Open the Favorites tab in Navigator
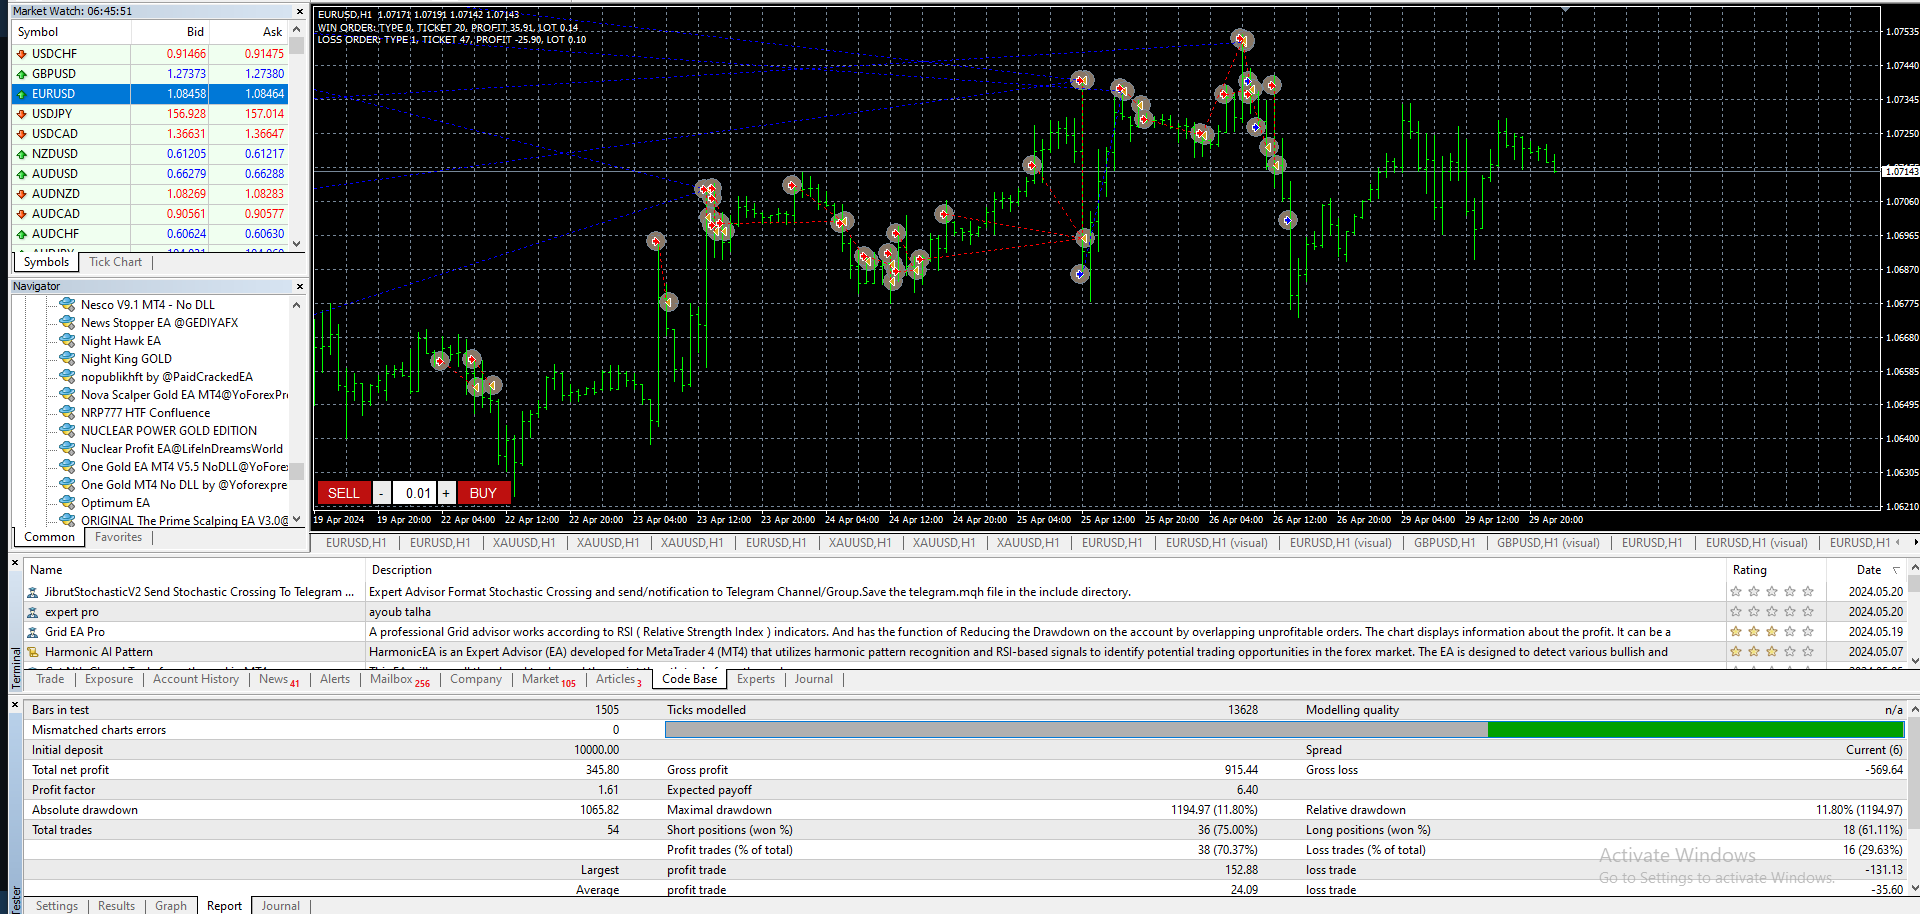The height and width of the screenshot is (914, 1920). 118,537
